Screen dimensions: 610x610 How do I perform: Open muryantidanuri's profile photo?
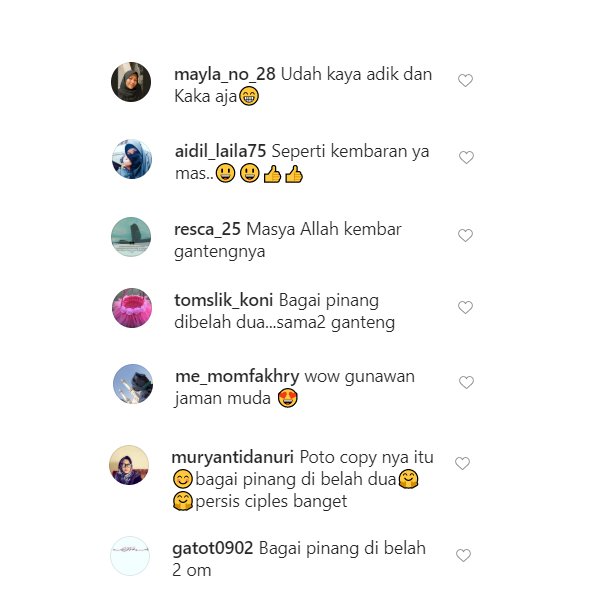(129, 465)
